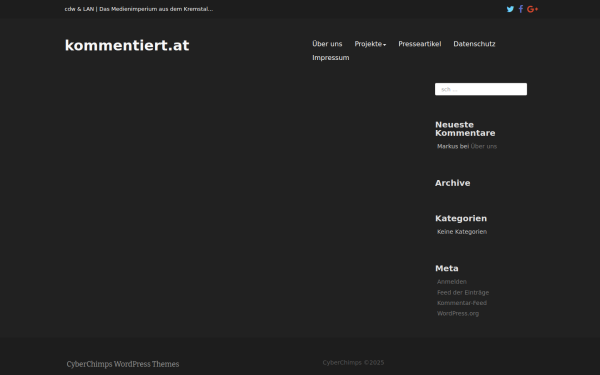The image size is (600, 375).
Task: Click the Meta widget heading
Action: (x=447, y=268)
